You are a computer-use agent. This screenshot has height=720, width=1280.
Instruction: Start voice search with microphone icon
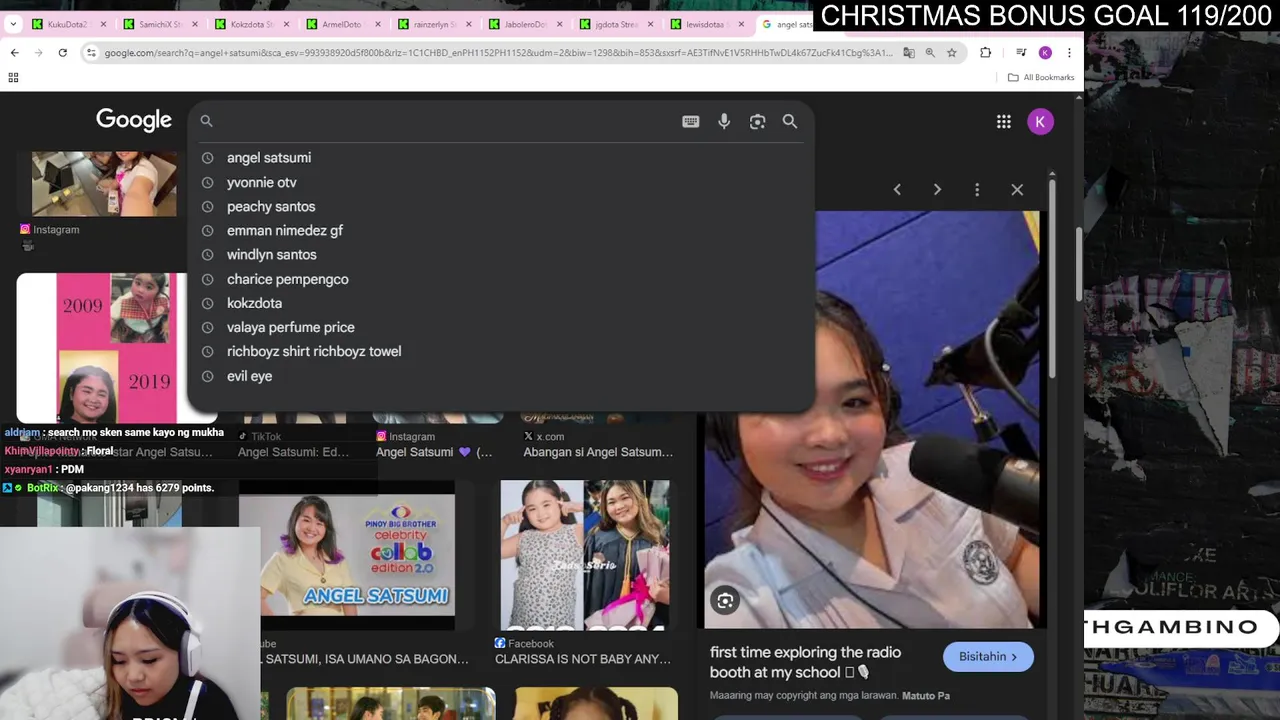coord(724,121)
